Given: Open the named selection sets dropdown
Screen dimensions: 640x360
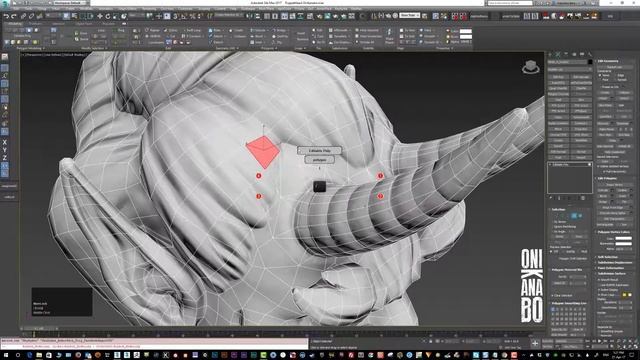Looking at the screenshot, I should pyautogui.click(x=229, y=16).
